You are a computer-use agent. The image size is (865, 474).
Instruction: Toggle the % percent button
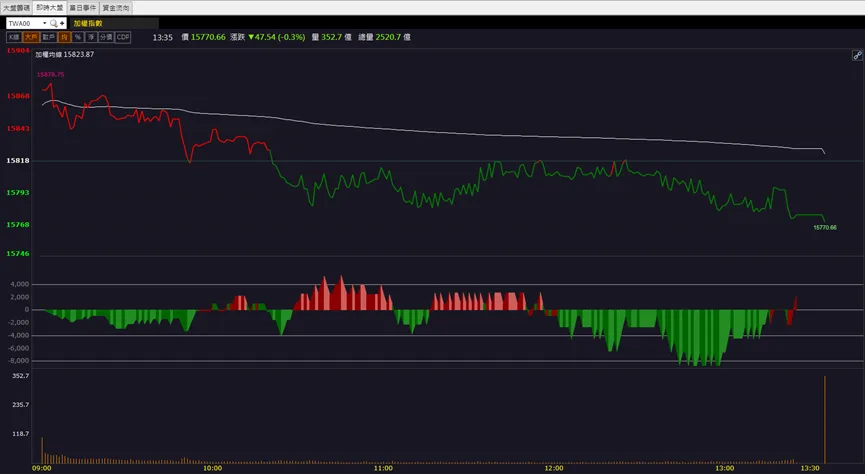tap(78, 37)
